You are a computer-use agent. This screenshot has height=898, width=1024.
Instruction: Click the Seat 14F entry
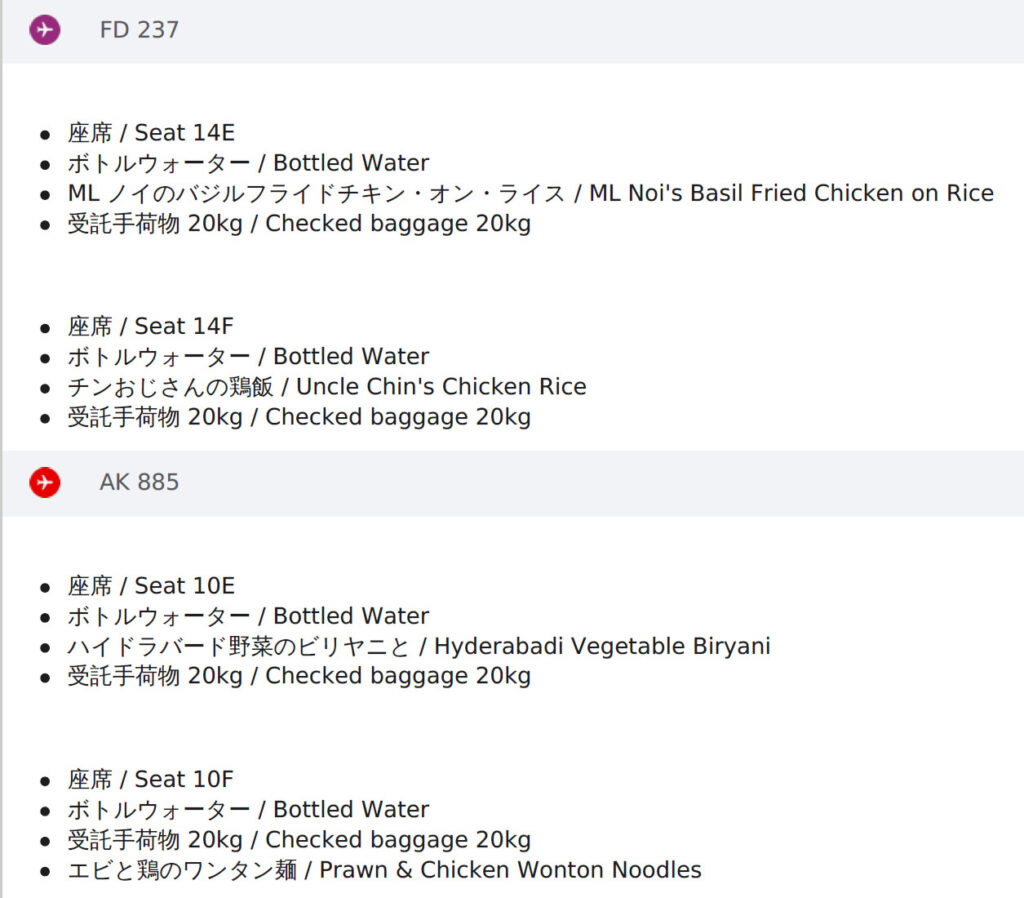150,326
